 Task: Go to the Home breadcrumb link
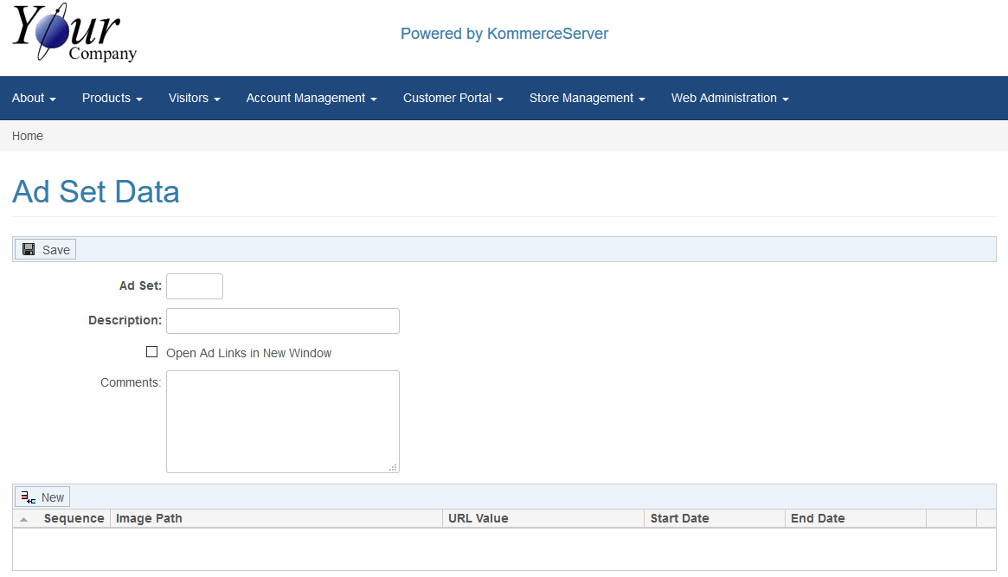point(28,136)
